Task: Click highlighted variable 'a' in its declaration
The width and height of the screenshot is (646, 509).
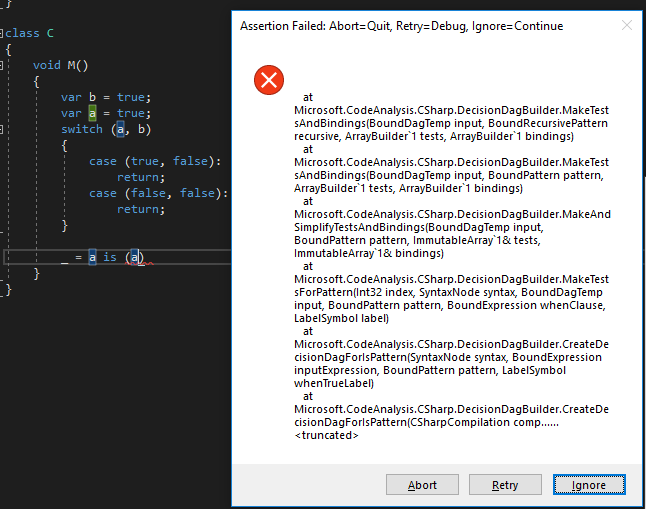Action: [92, 113]
